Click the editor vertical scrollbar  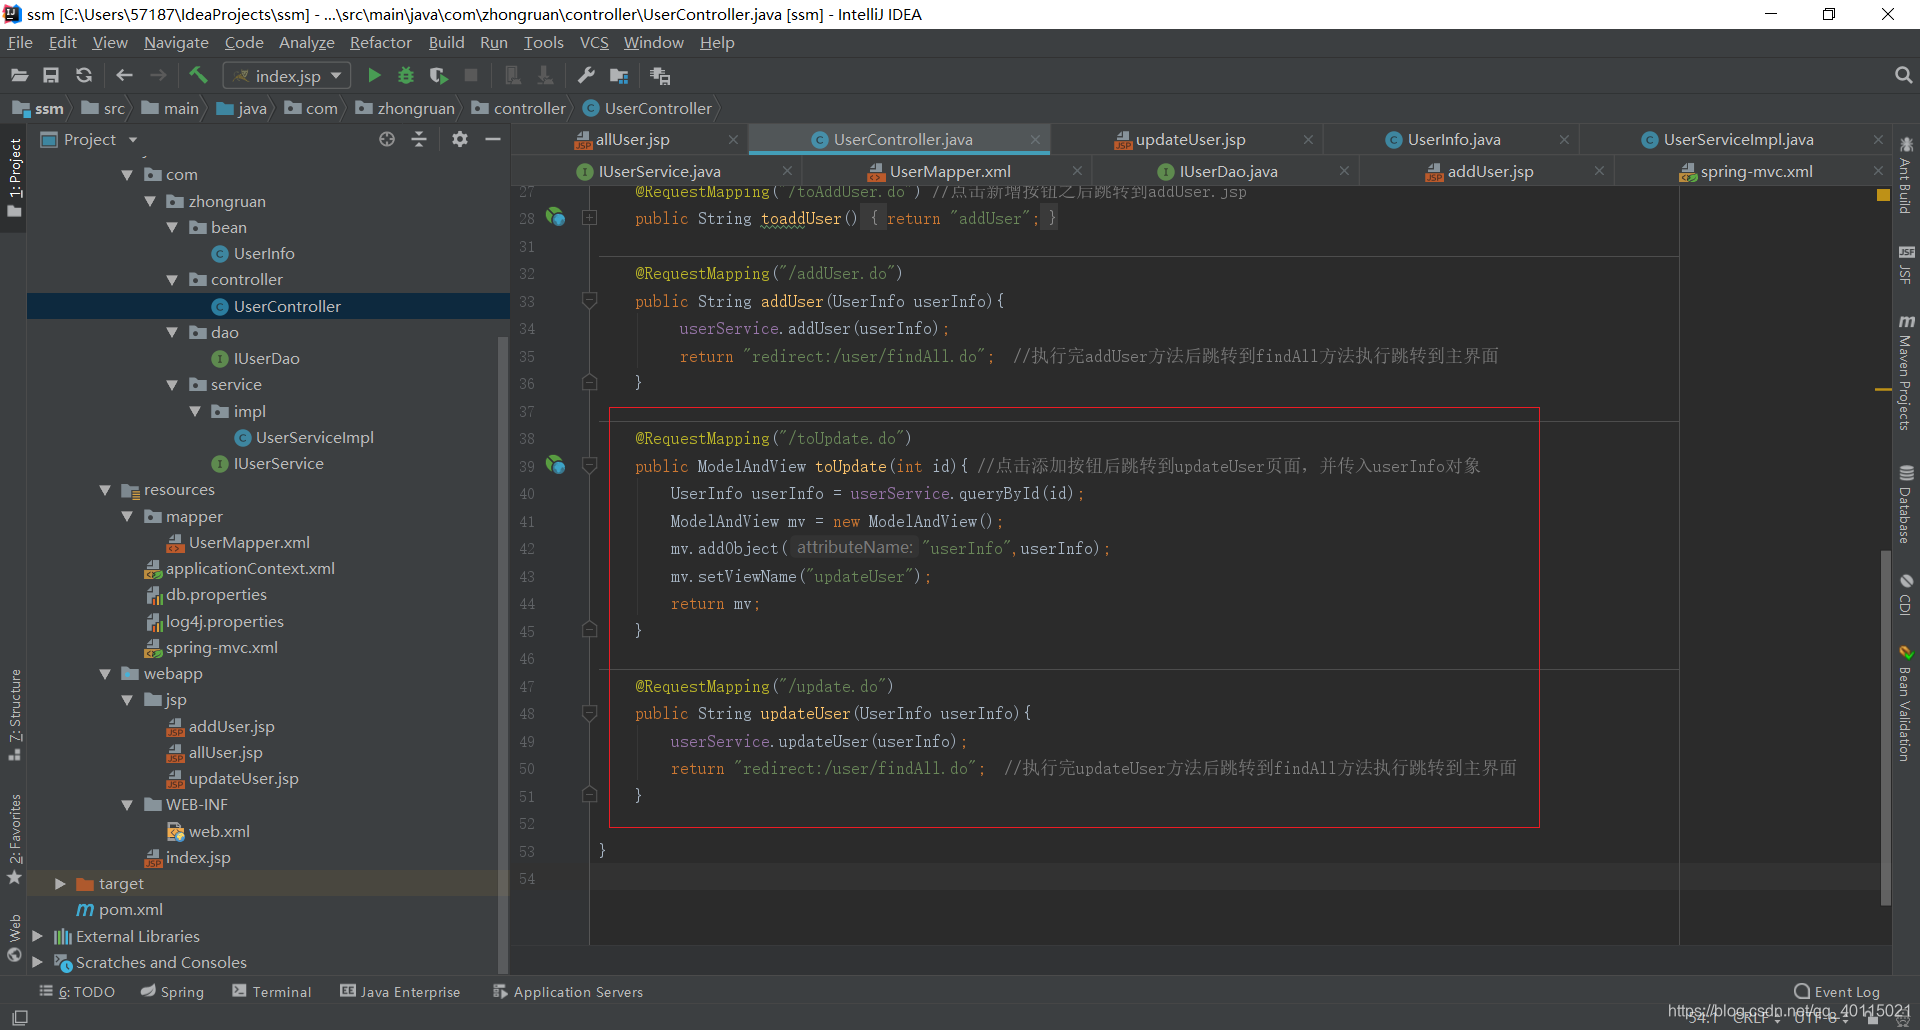[1886, 727]
